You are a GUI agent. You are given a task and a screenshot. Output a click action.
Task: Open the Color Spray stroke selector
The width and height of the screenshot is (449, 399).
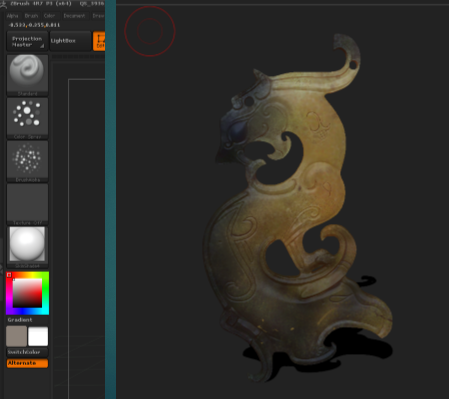coord(27,118)
